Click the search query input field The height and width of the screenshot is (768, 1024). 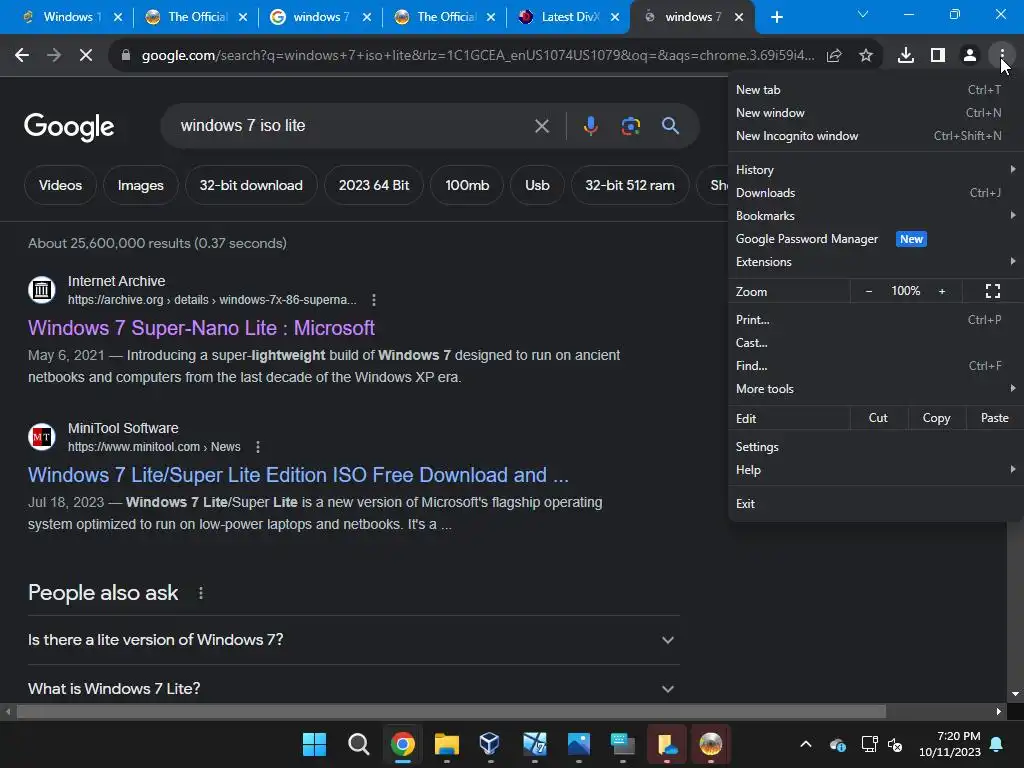tap(353, 125)
